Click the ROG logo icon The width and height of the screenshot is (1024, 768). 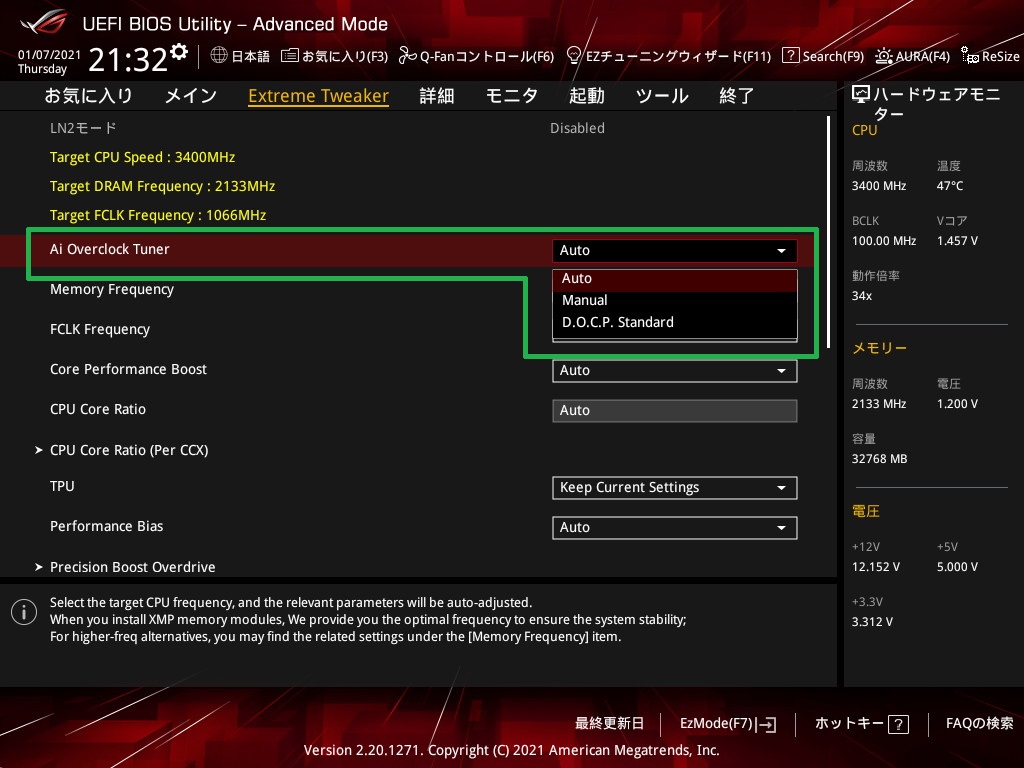[x=42, y=22]
